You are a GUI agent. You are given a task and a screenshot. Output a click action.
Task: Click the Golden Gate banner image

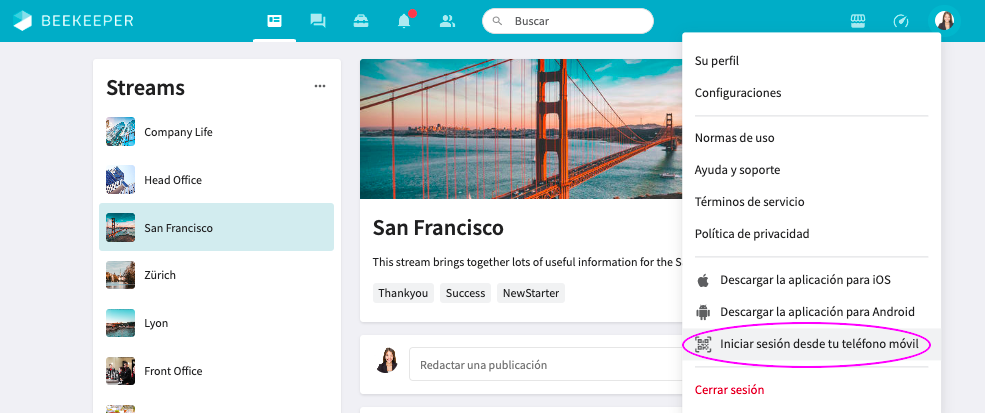click(x=521, y=129)
